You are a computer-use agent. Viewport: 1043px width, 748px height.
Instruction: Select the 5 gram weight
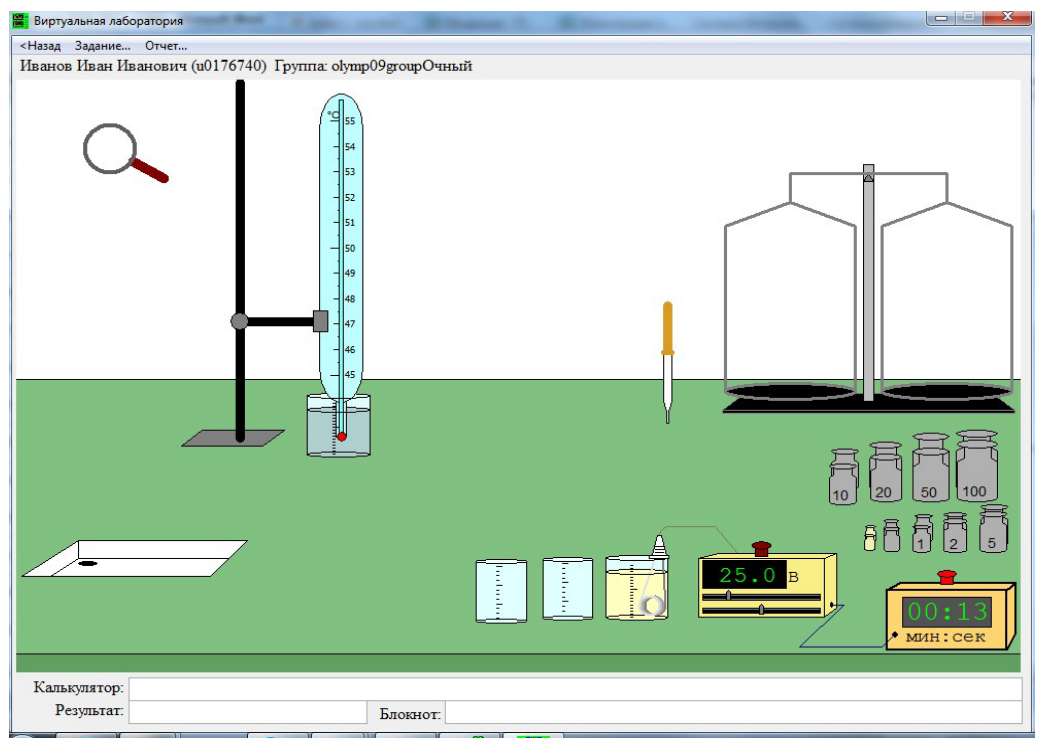tap(993, 529)
